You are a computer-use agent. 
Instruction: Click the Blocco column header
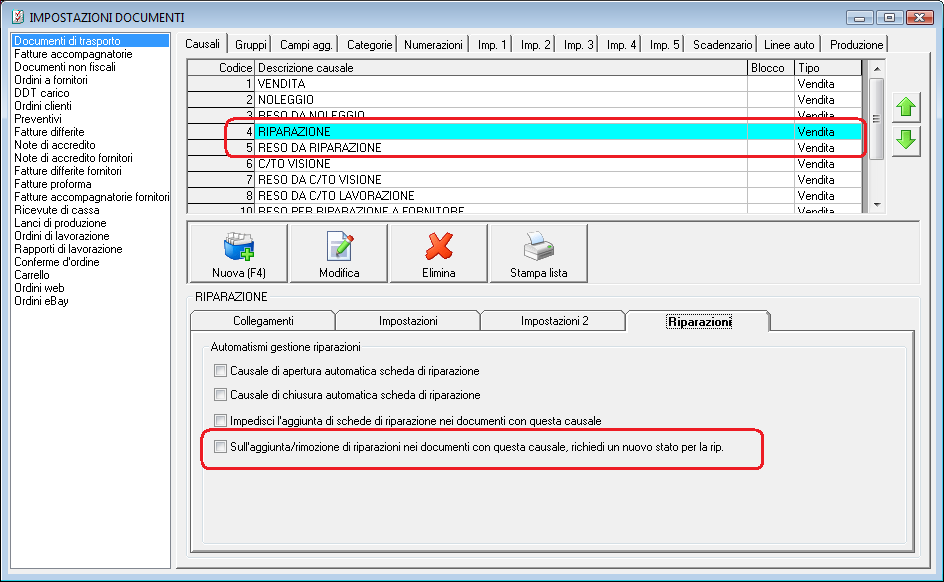pyautogui.click(x=771, y=68)
